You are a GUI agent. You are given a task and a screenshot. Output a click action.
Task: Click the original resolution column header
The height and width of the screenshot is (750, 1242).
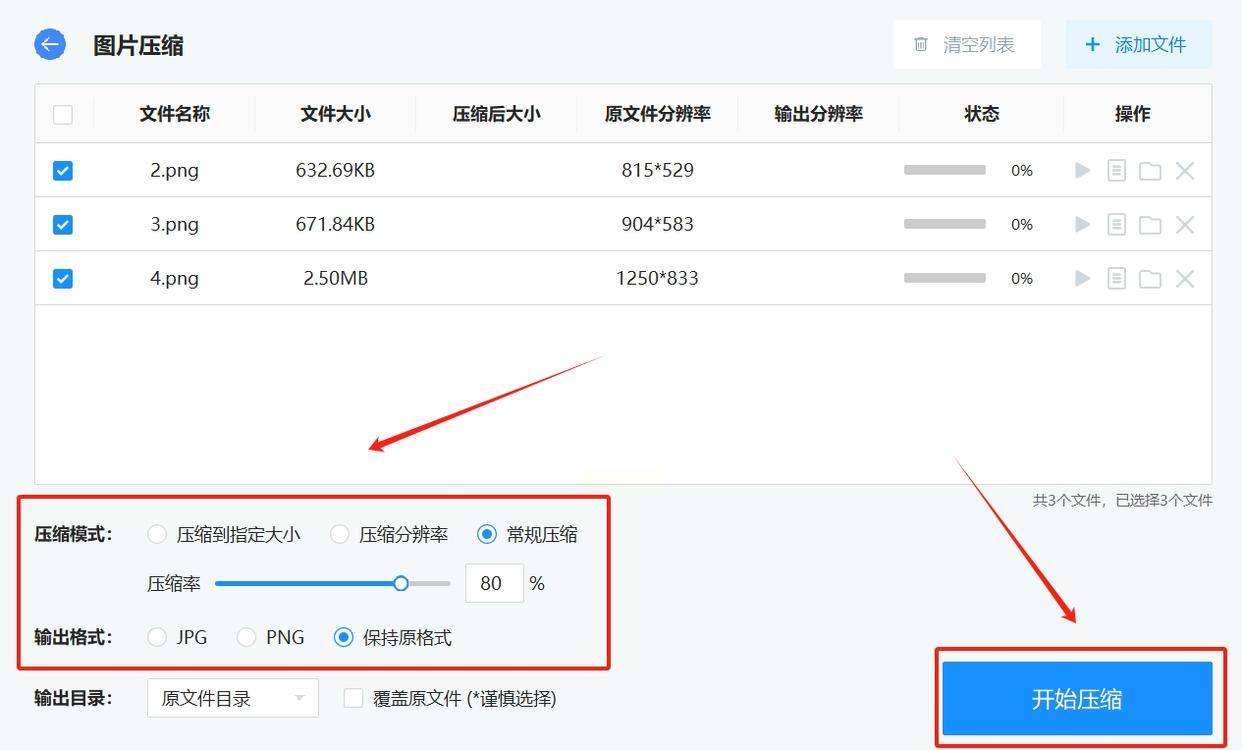[x=658, y=114]
